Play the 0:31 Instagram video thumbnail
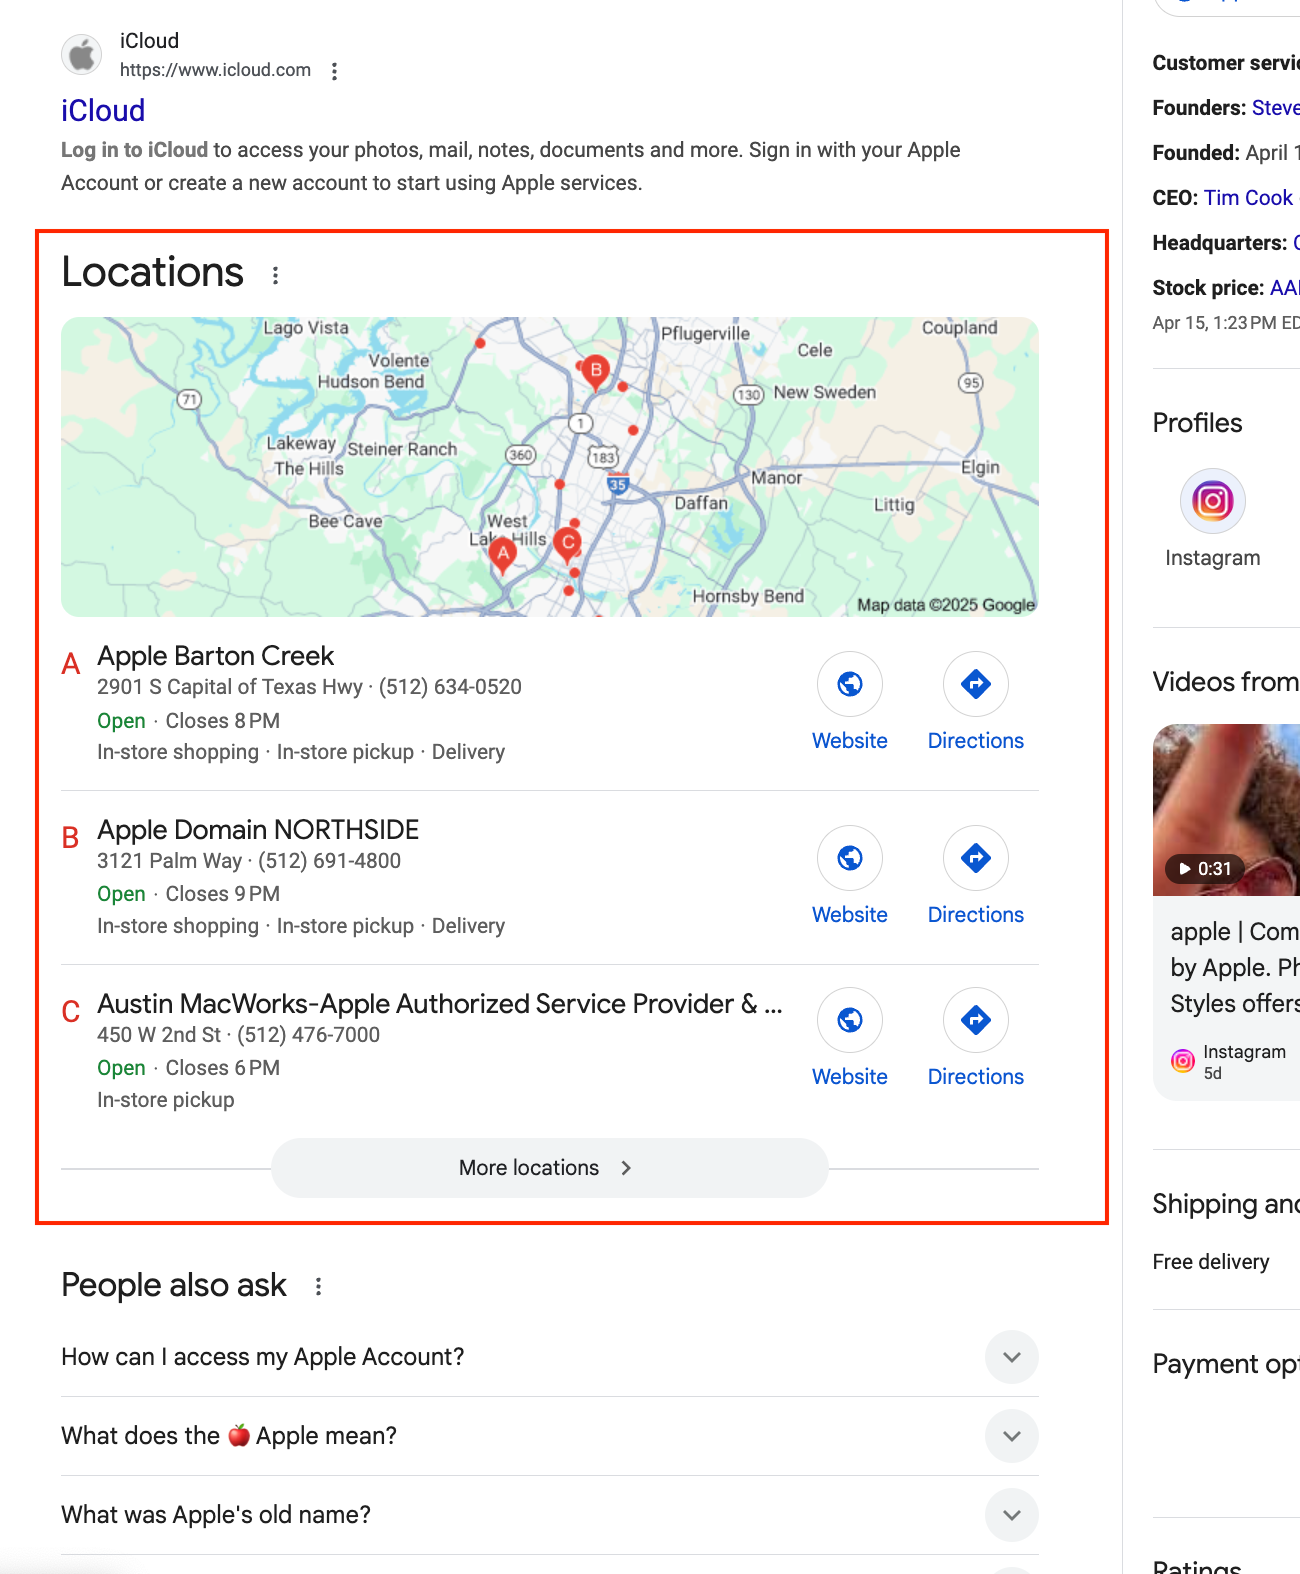This screenshot has height=1574, width=1300. click(x=1226, y=810)
